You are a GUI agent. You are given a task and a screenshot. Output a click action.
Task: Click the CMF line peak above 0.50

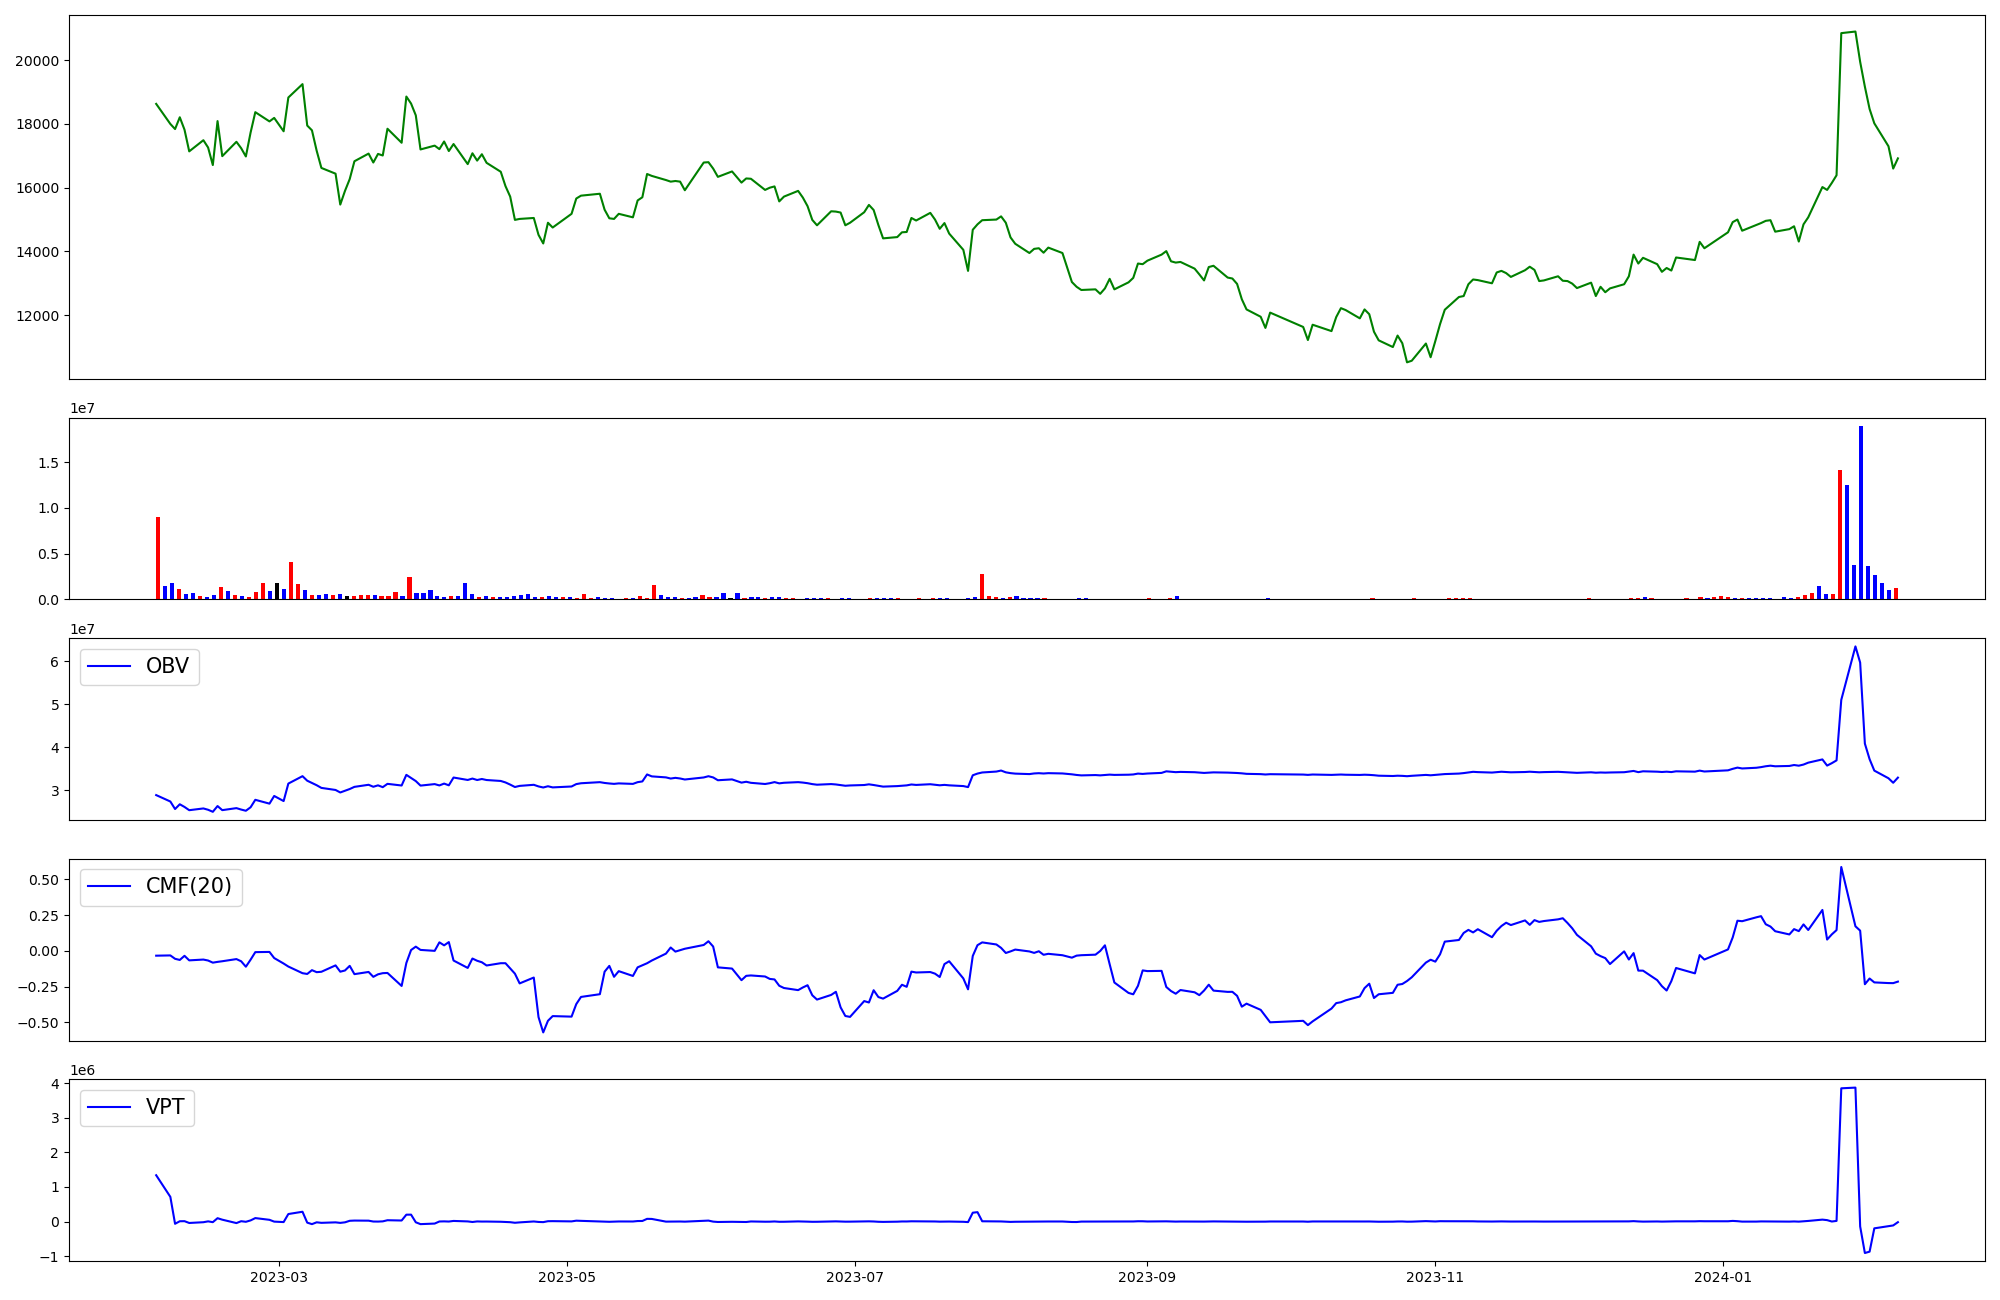1841,868
